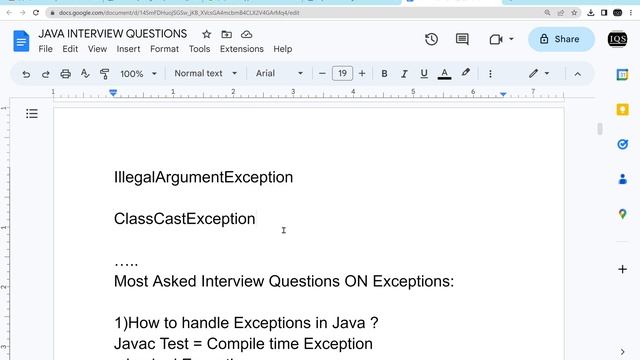Screen dimensions: 640x360
Task: Select the right indent marker on ruler
Action: pyautogui.click(x=503, y=94)
